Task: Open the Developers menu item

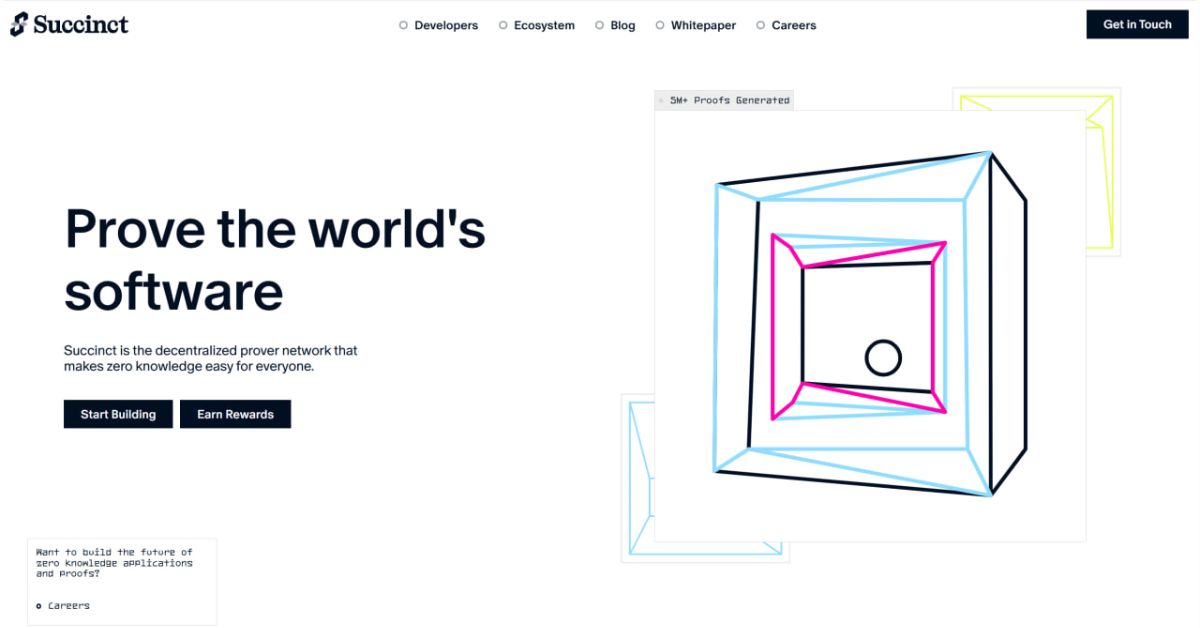Action: pos(439,25)
